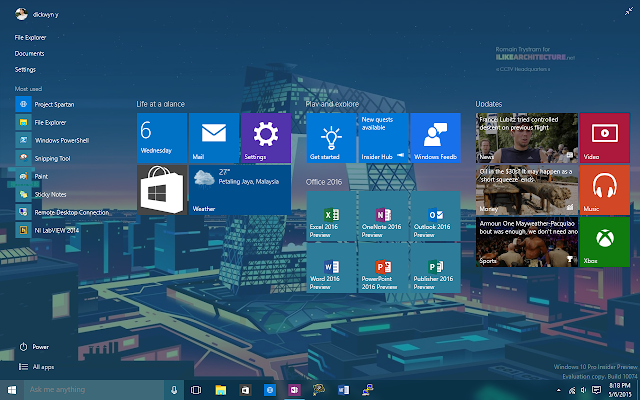
Task: Open the Store icon on the taskbar
Action: pos(245,390)
